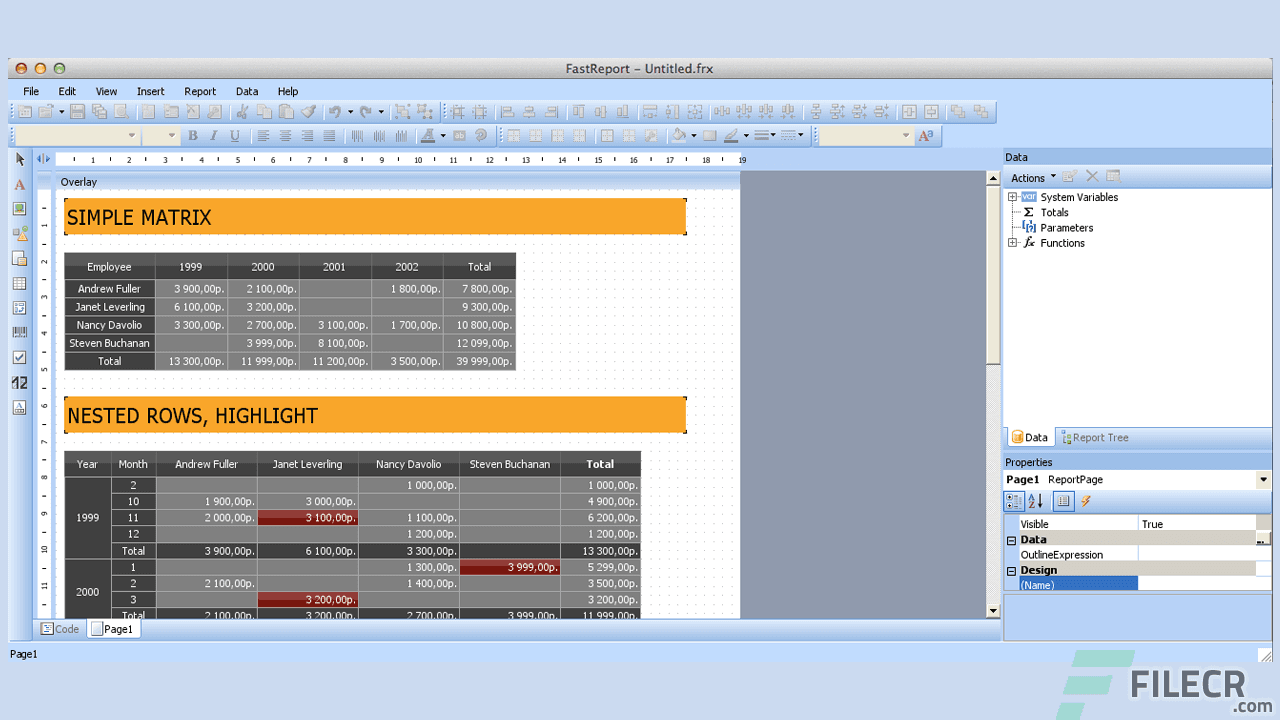1280x720 pixels.
Task: Toggle underline formatting
Action: 235,135
